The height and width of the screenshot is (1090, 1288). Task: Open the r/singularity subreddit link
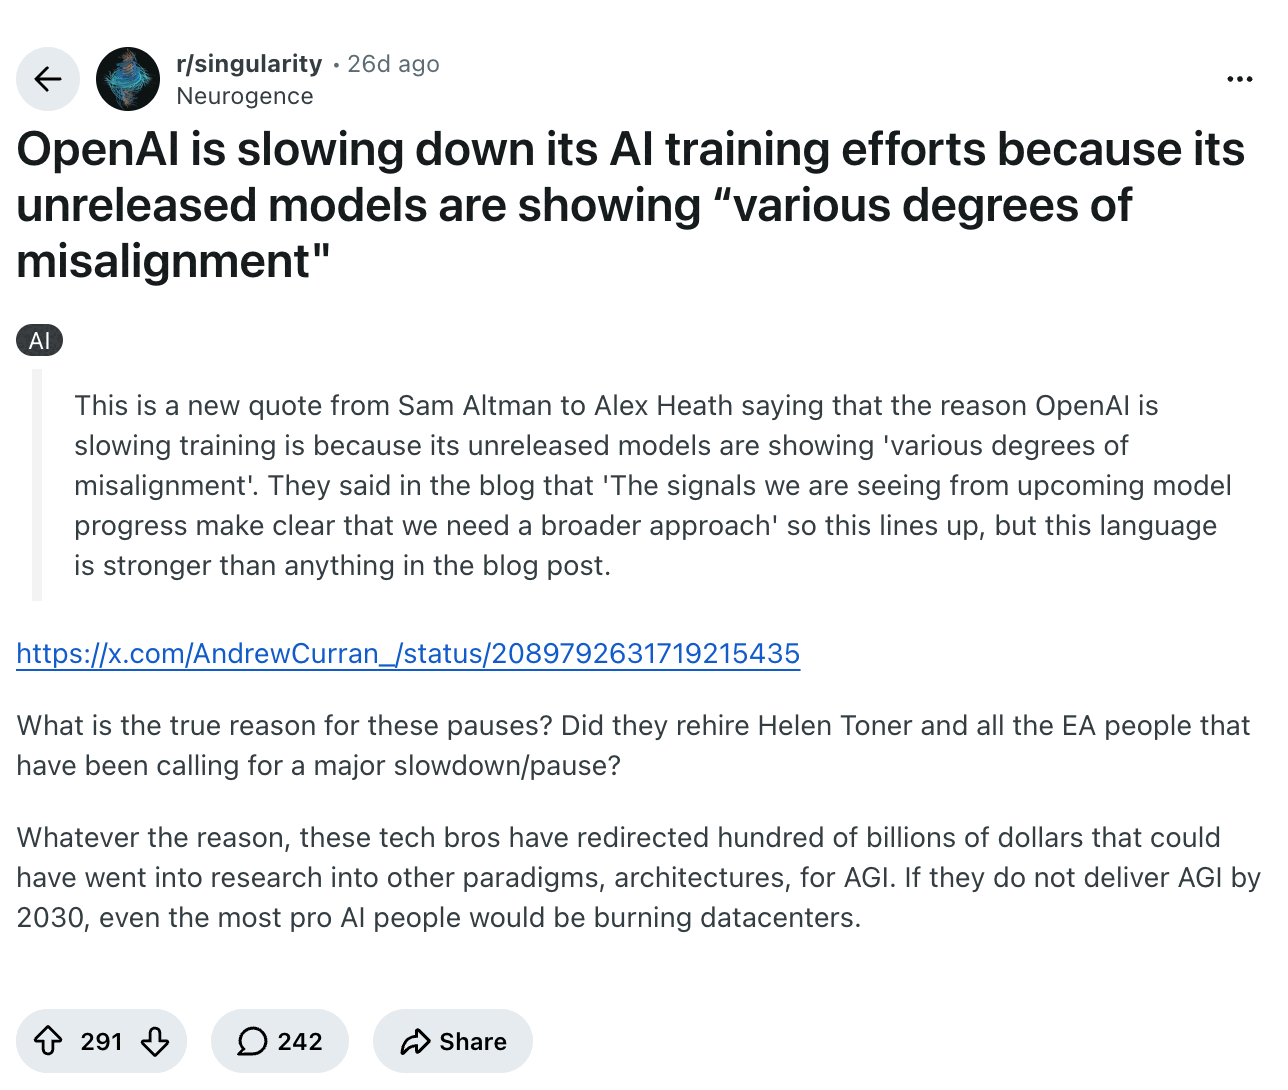249,64
